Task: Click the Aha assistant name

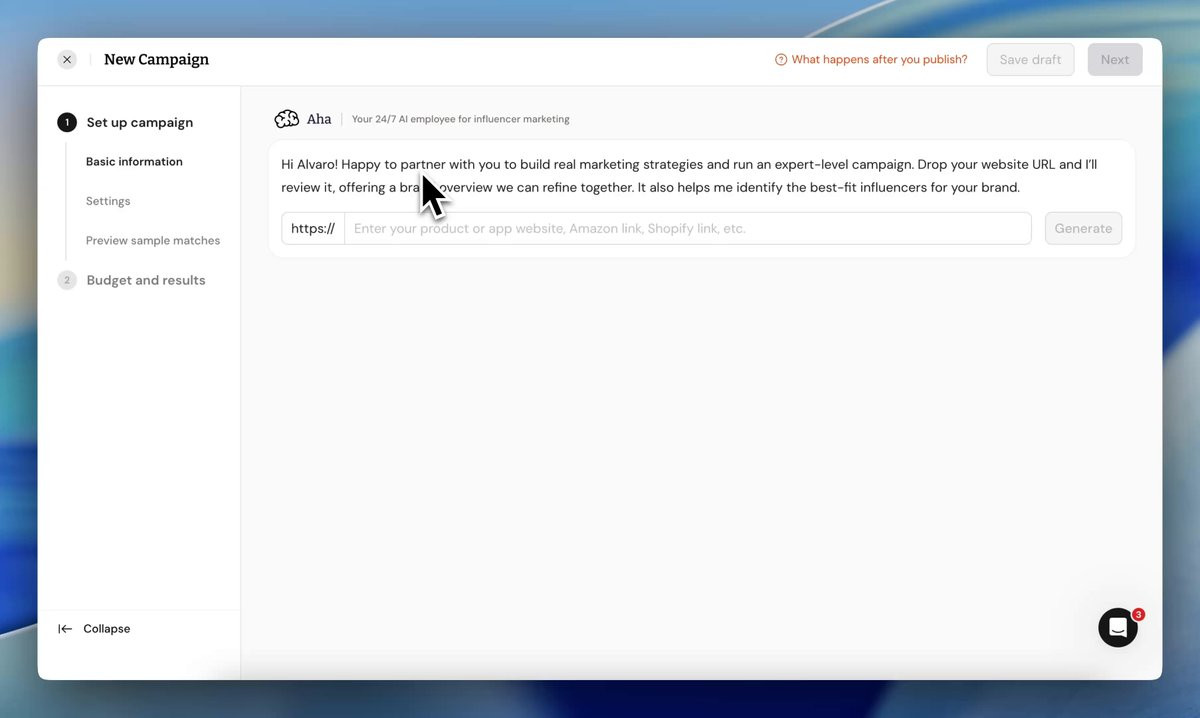Action: pos(319,119)
